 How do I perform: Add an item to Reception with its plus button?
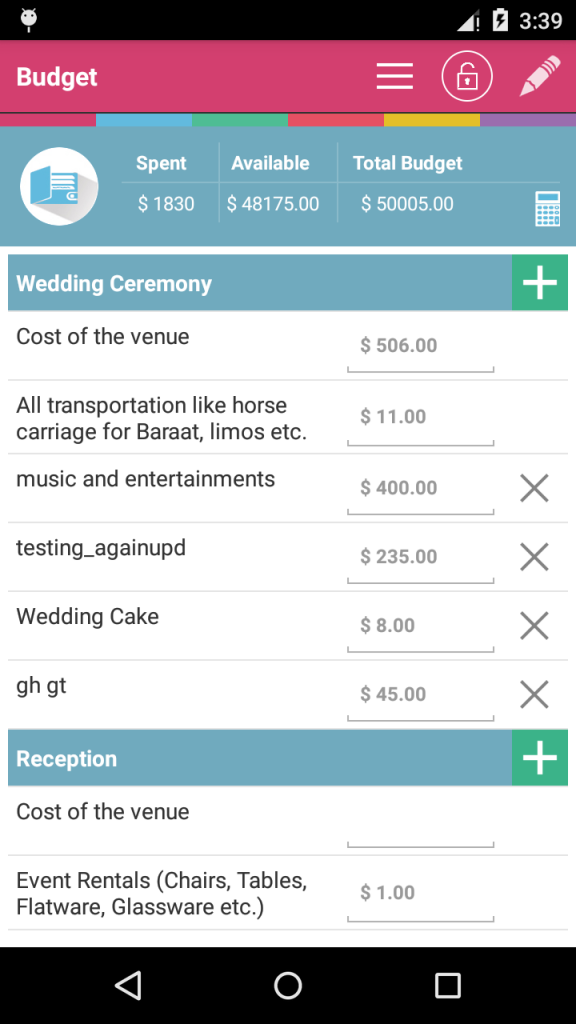click(x=539, y=758)
